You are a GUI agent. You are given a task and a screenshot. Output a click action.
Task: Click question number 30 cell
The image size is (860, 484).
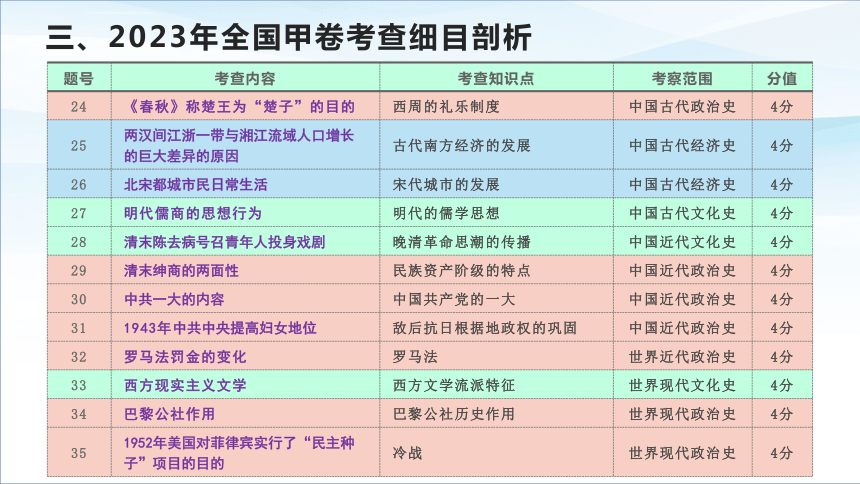pyautogui.click(x=79, y=299)
